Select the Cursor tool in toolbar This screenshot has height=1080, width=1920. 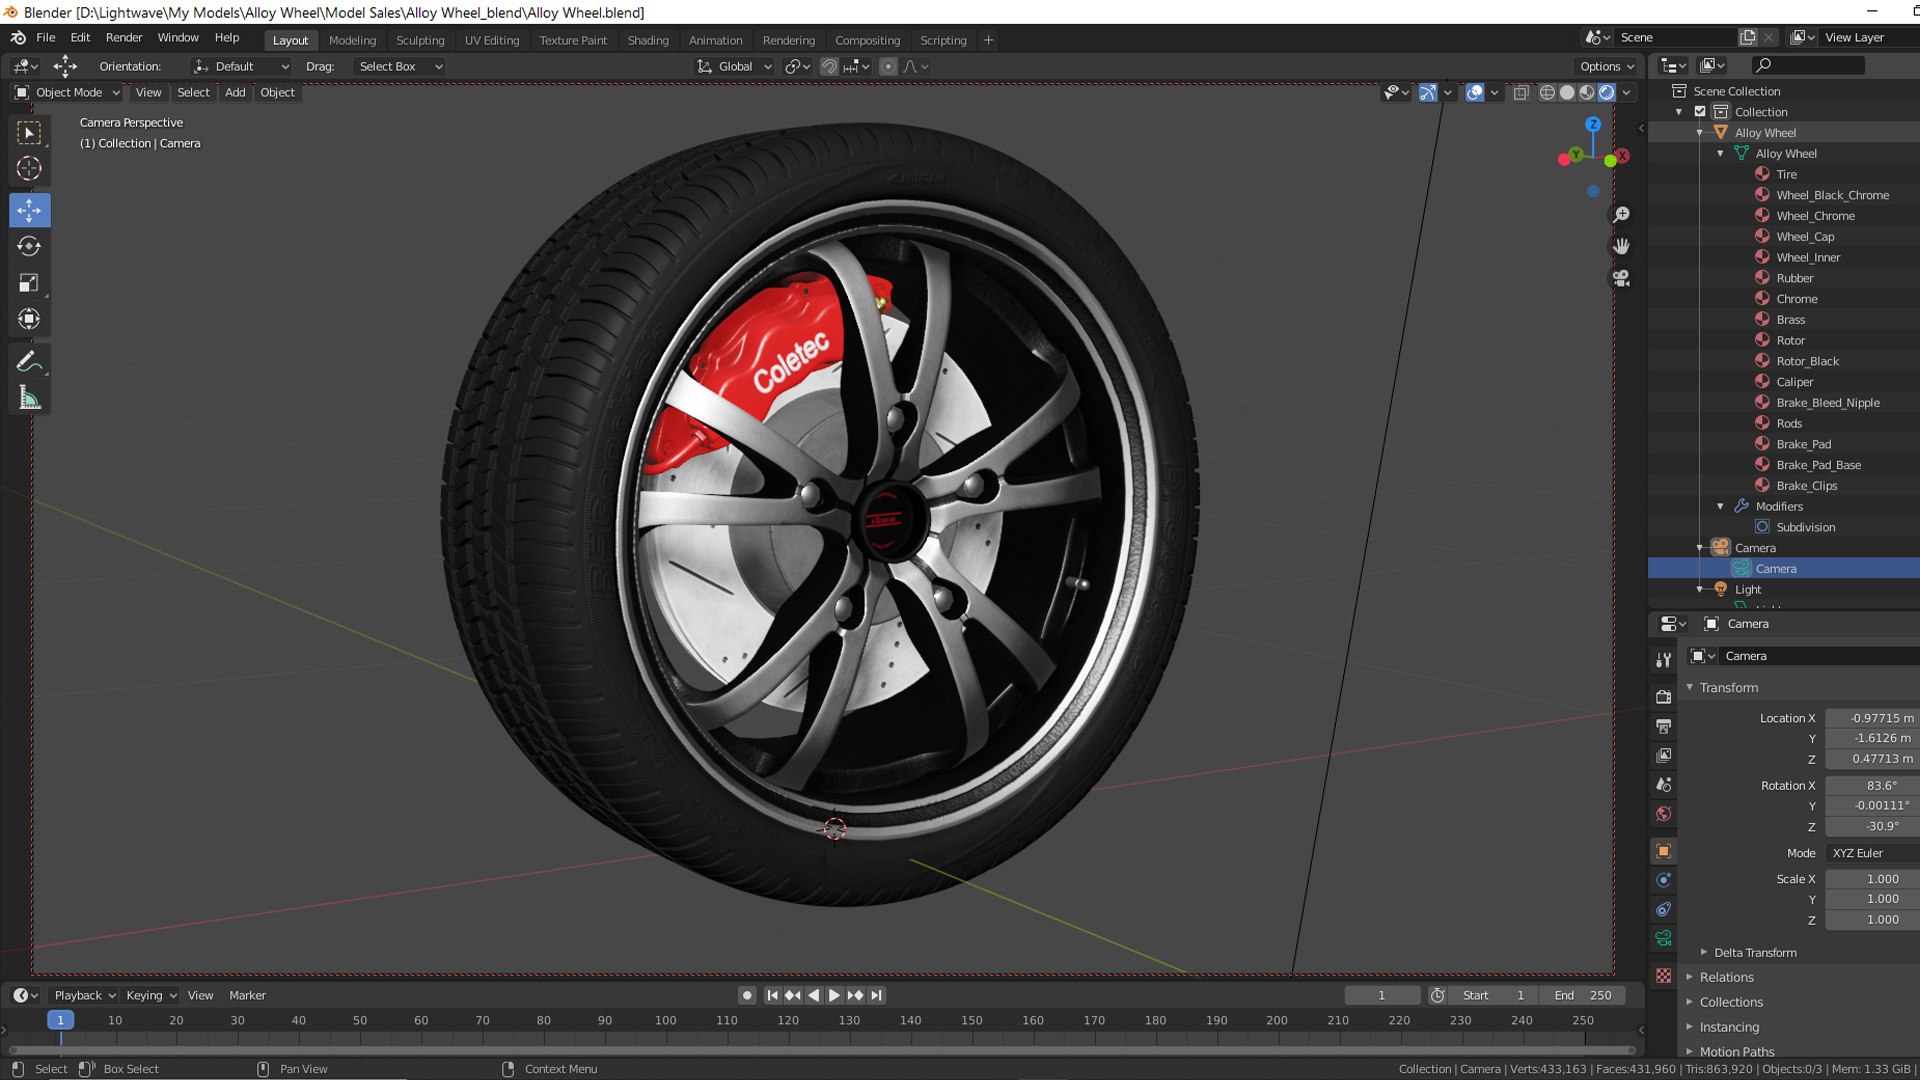(29, 169)
